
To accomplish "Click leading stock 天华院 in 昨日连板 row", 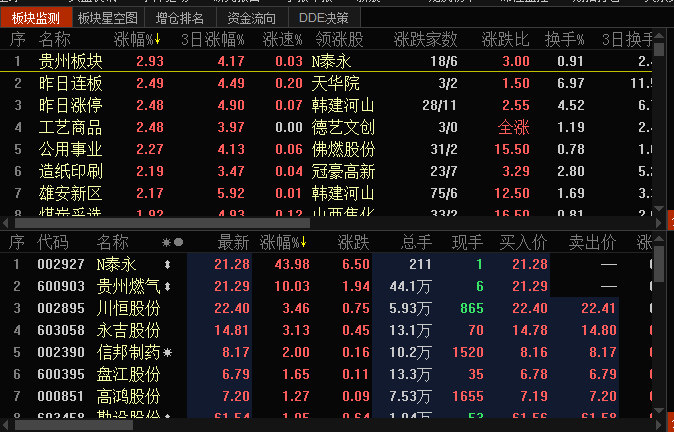I will click(x=335, y=83).
